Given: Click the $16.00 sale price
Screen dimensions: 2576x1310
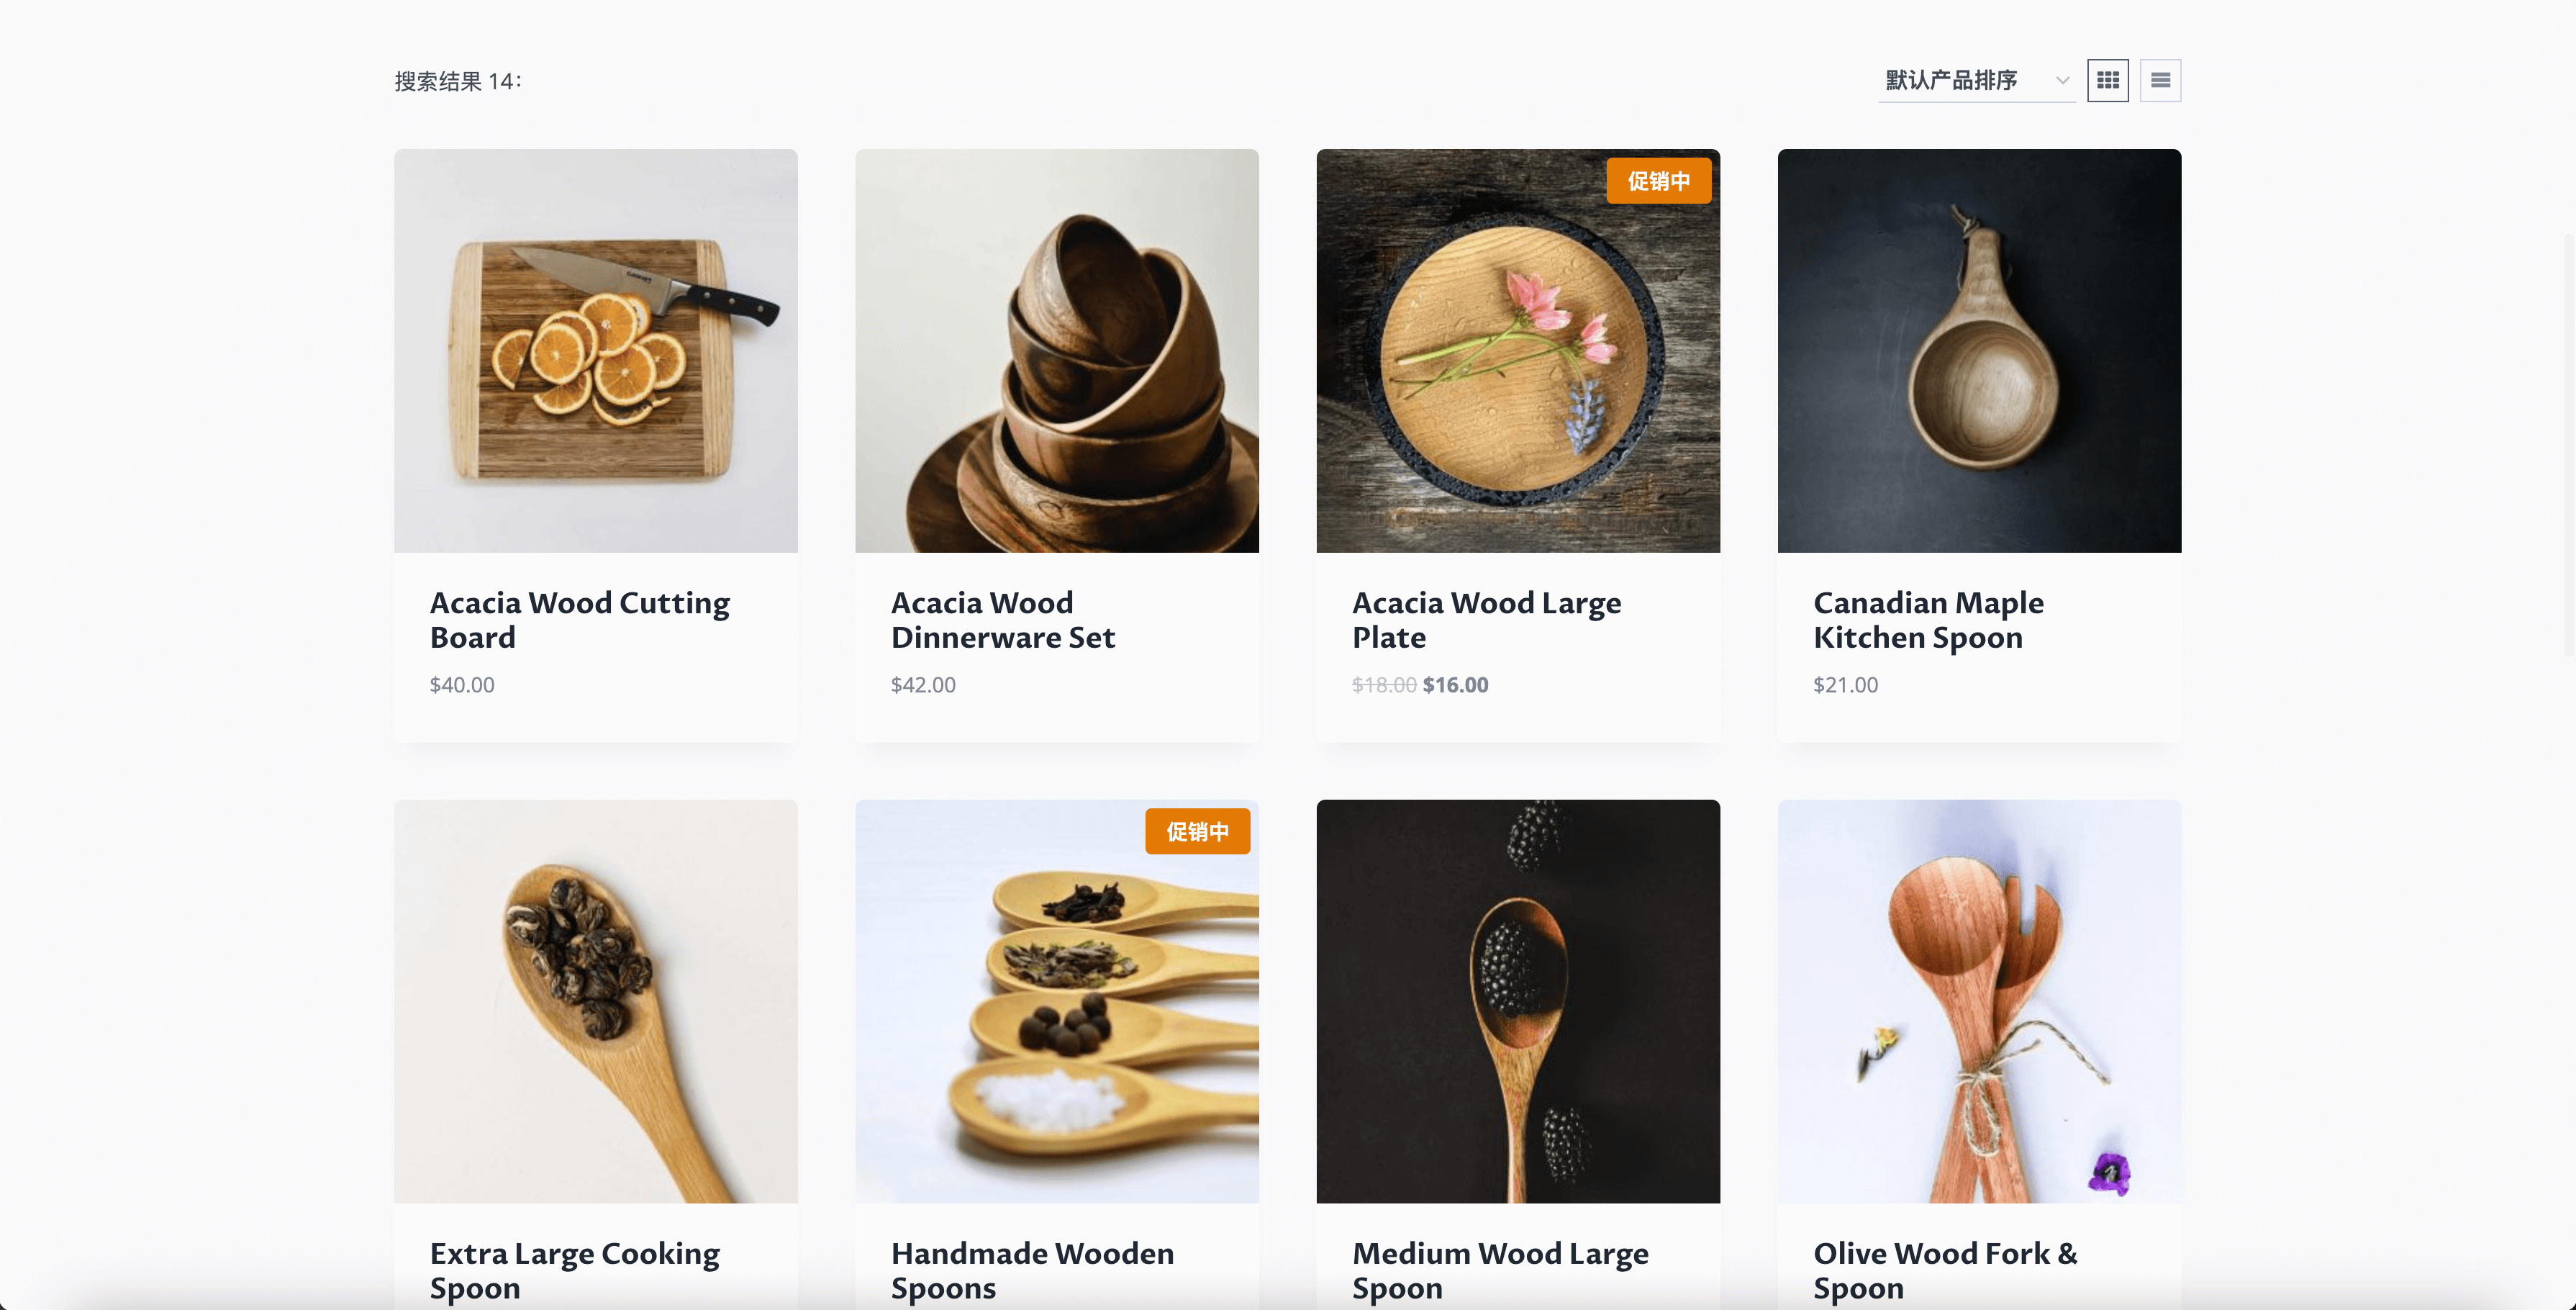Looking at the screenshot, I should click(1455, 685).
